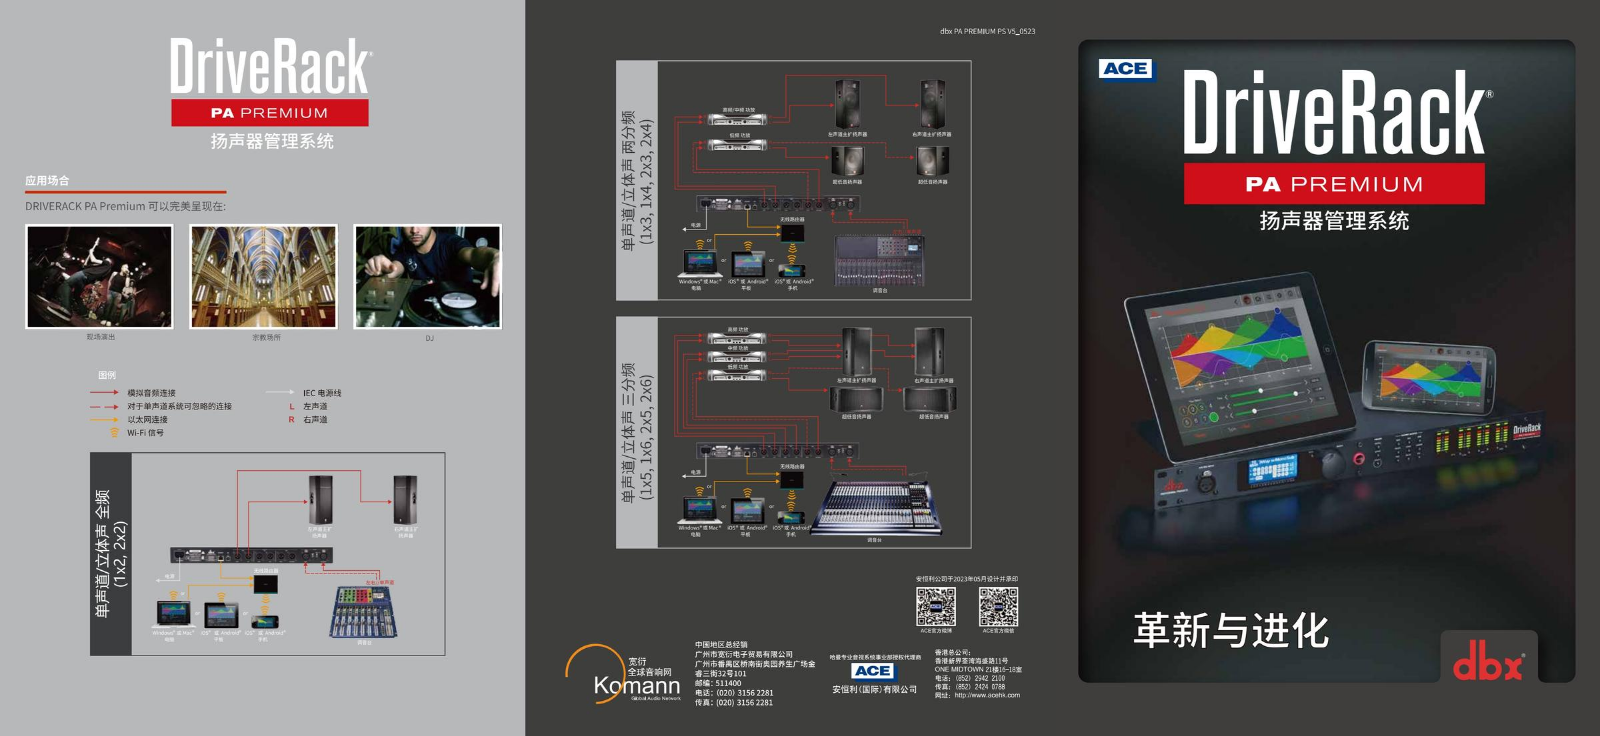
Task: Click the Wi-Fi signal legend icon
Action: click(x=114, y=433)
